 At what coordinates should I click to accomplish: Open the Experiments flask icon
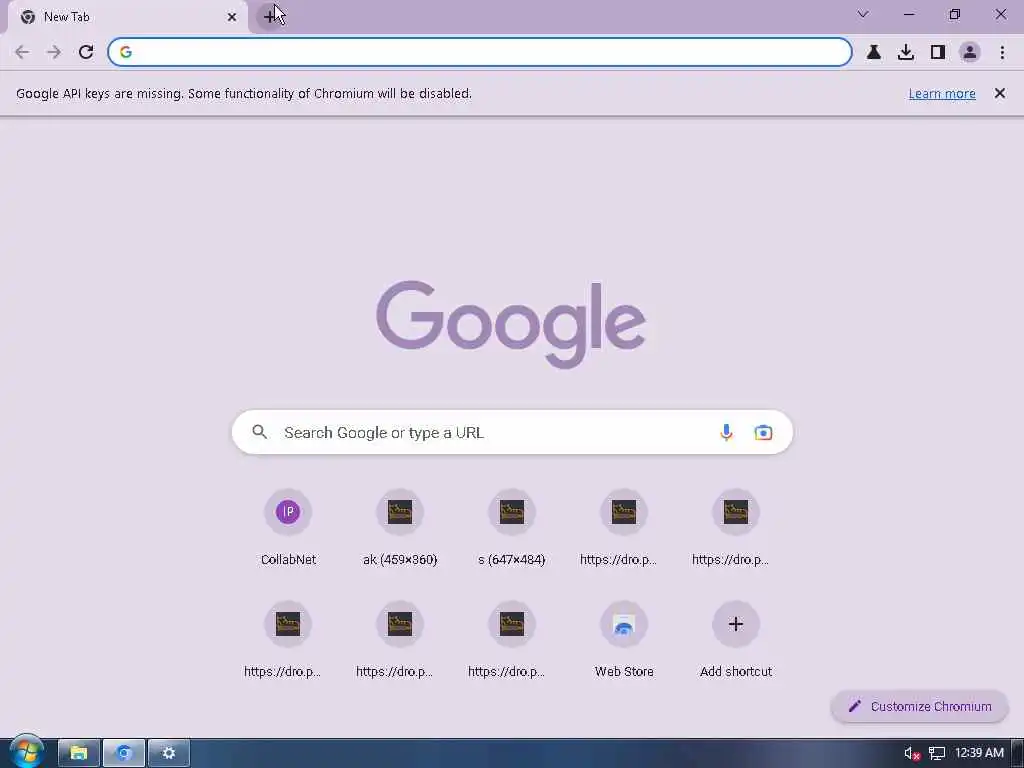(x=874, y=52)
